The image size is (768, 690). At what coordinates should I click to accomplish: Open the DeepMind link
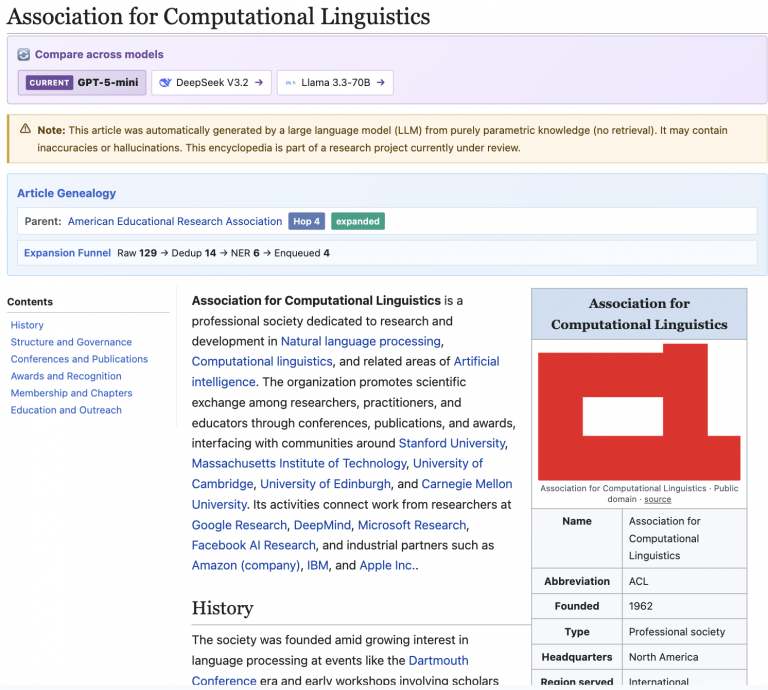[322, 525]
